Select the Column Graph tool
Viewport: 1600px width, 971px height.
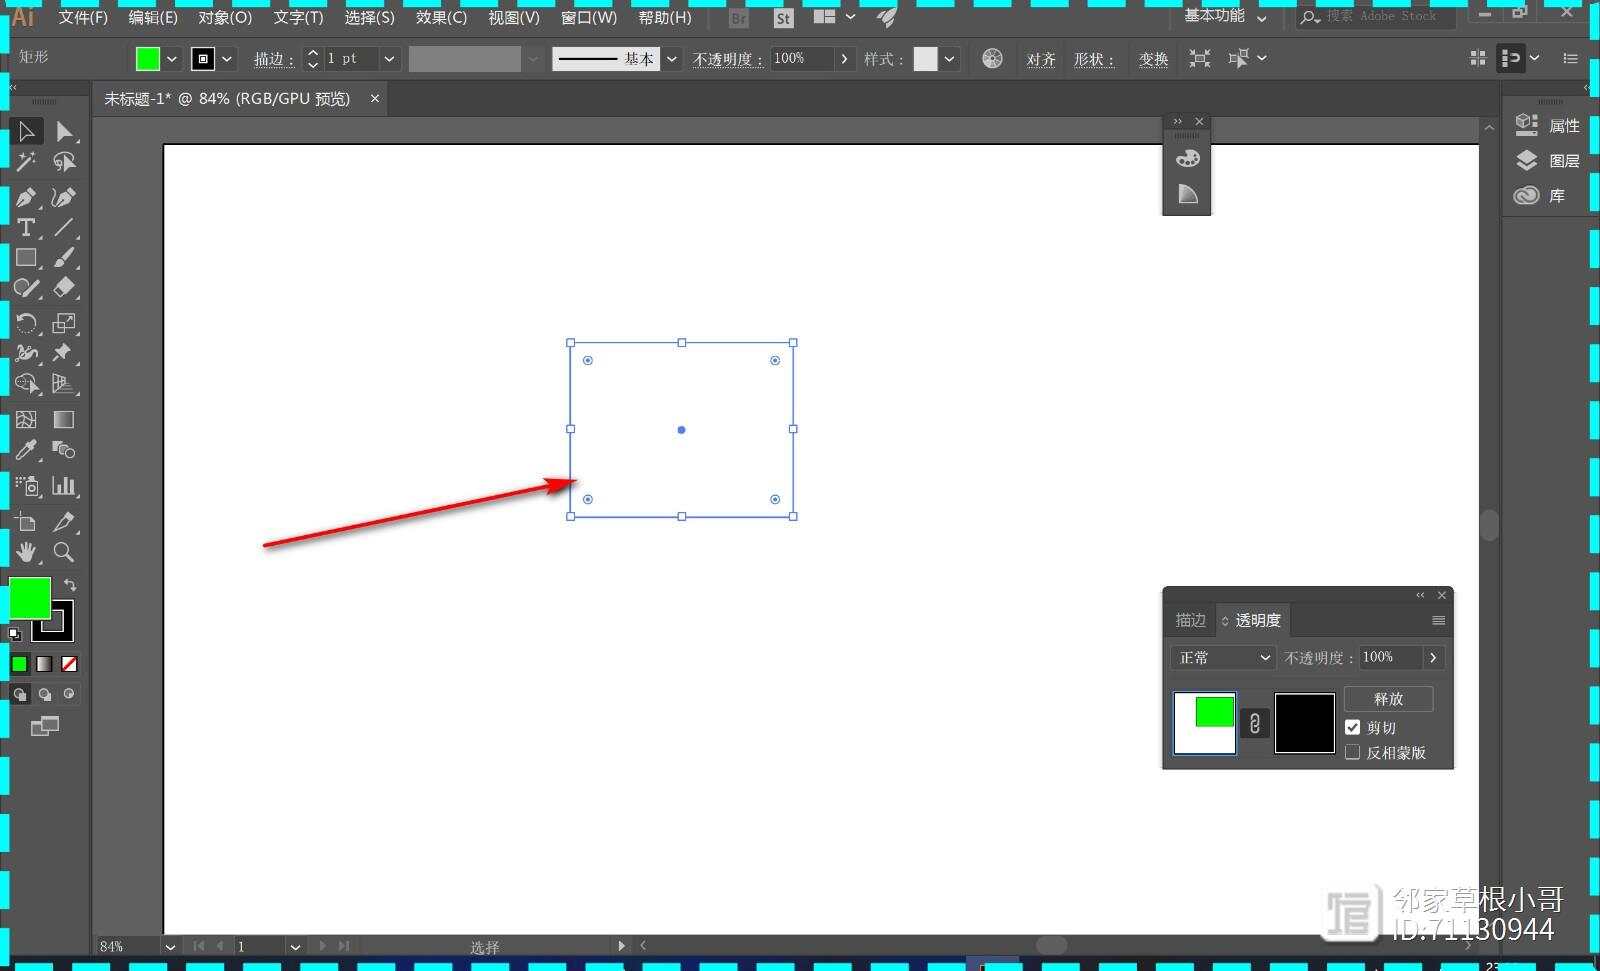click(64, 486)
